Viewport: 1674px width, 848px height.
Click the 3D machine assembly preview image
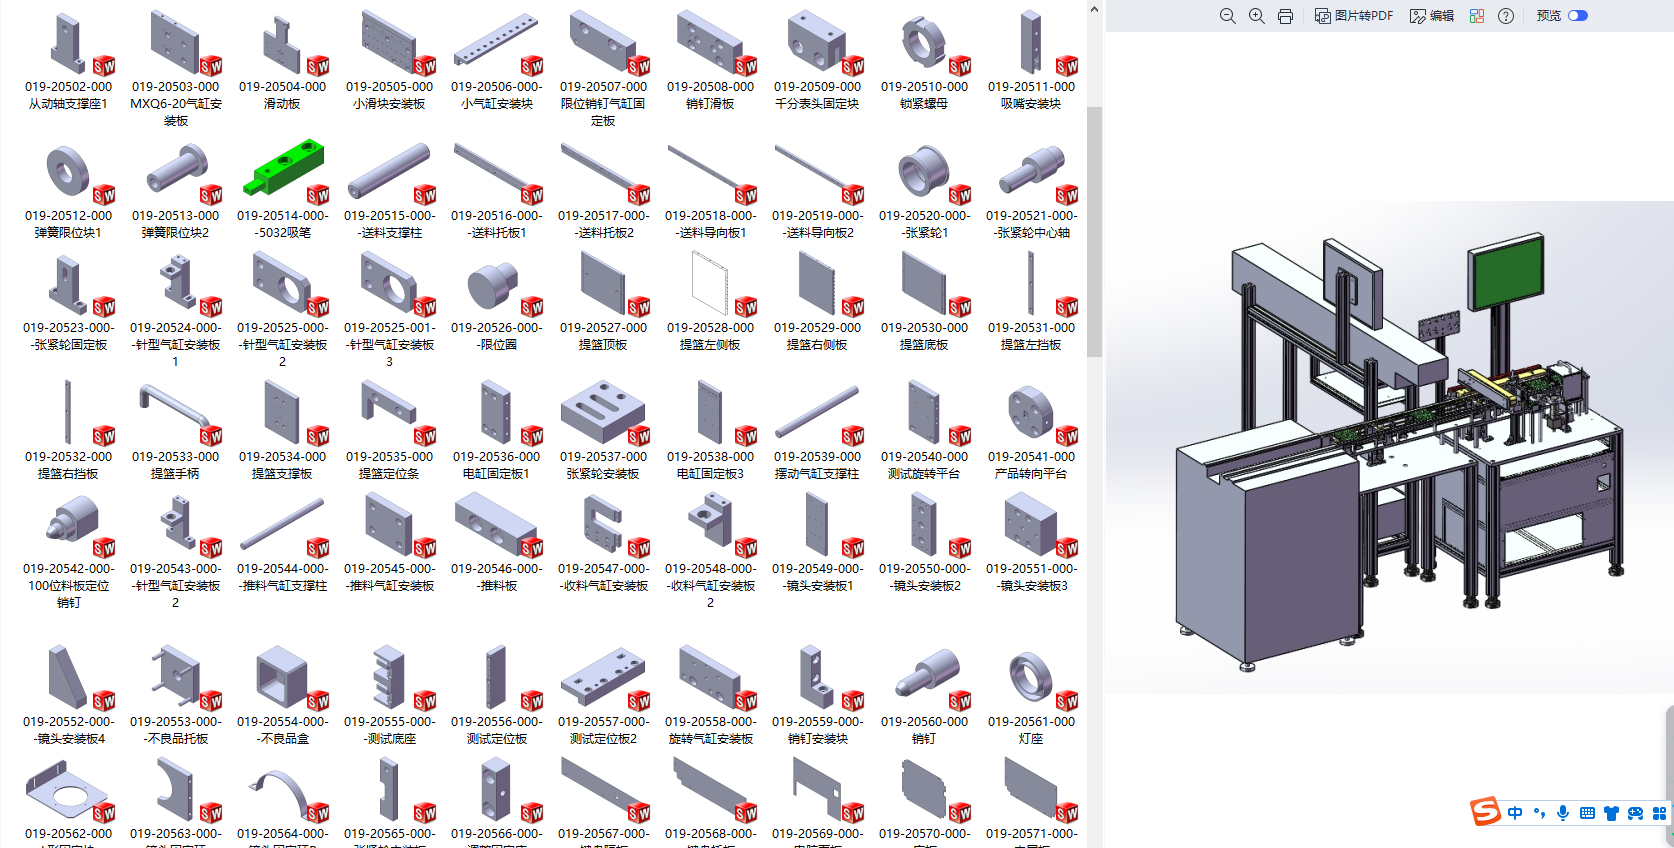pos(1390,448)
